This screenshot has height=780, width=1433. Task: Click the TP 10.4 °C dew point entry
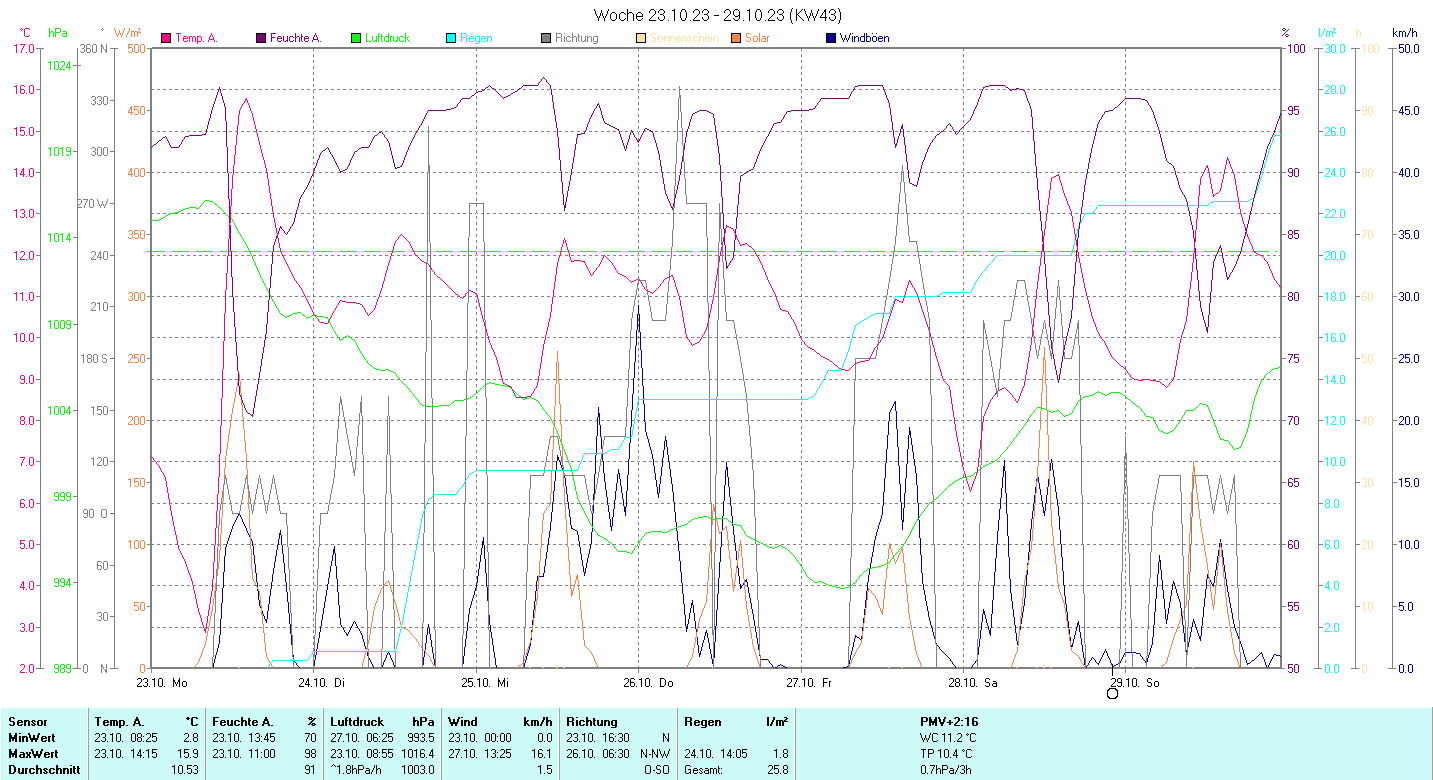tap(945, 754)
